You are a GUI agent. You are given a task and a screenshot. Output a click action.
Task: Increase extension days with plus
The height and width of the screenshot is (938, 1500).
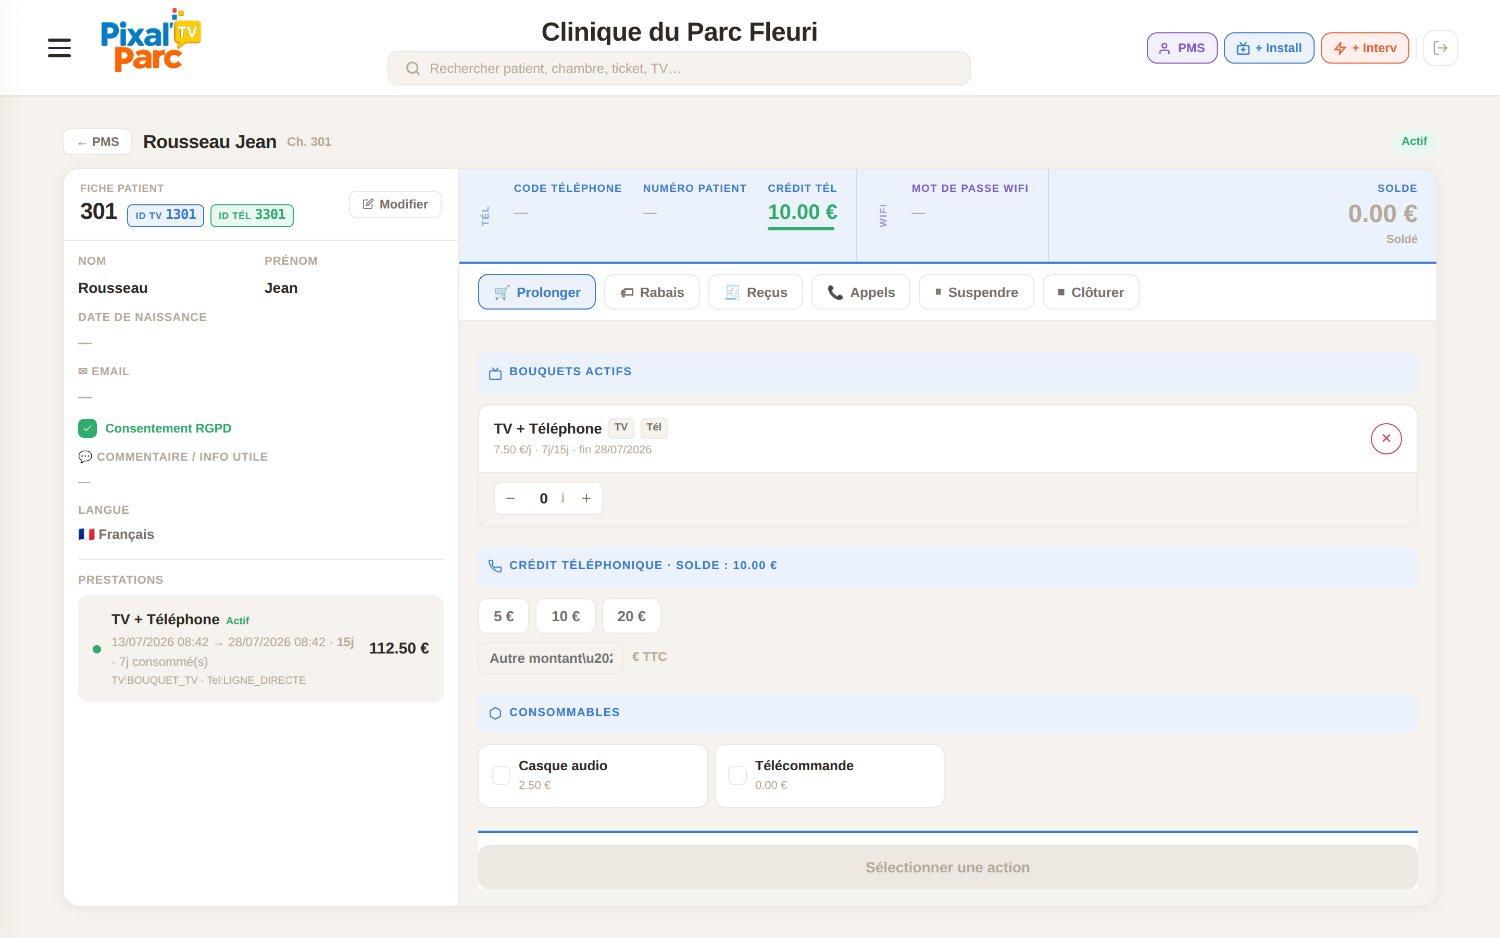pos(586,498)
